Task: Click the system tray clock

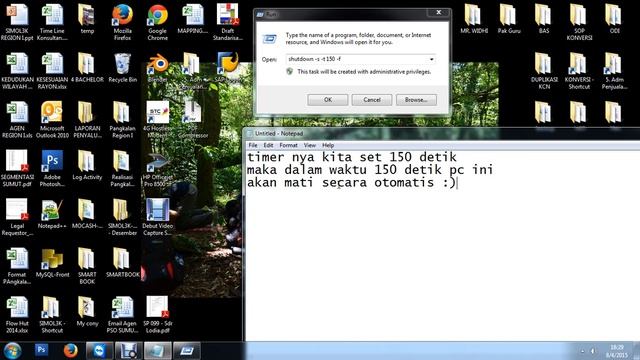Action: click(617, 351)
